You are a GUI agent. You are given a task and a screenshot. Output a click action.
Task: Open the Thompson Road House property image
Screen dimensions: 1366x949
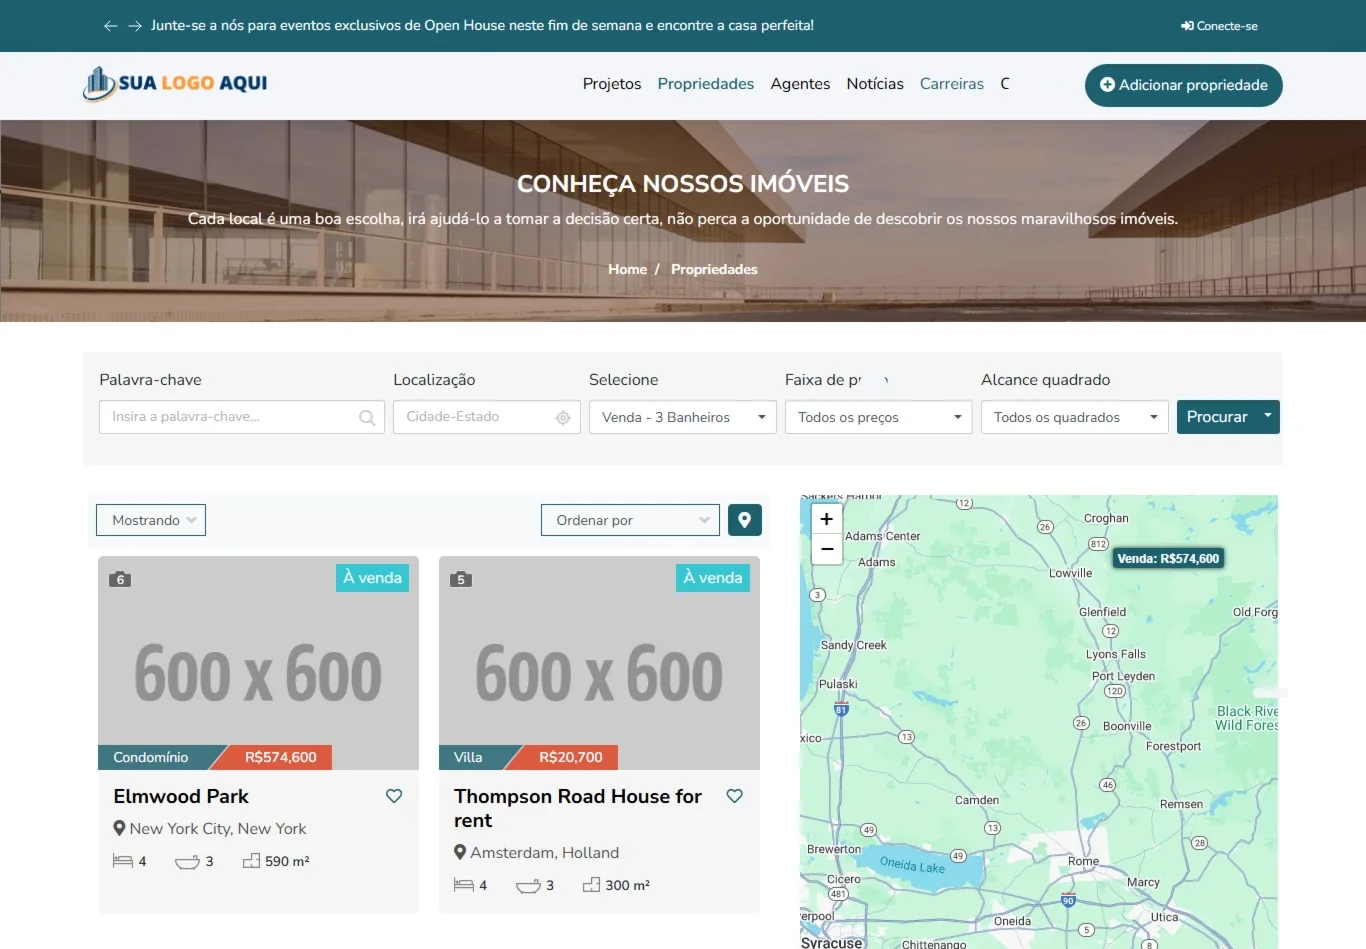599,663
